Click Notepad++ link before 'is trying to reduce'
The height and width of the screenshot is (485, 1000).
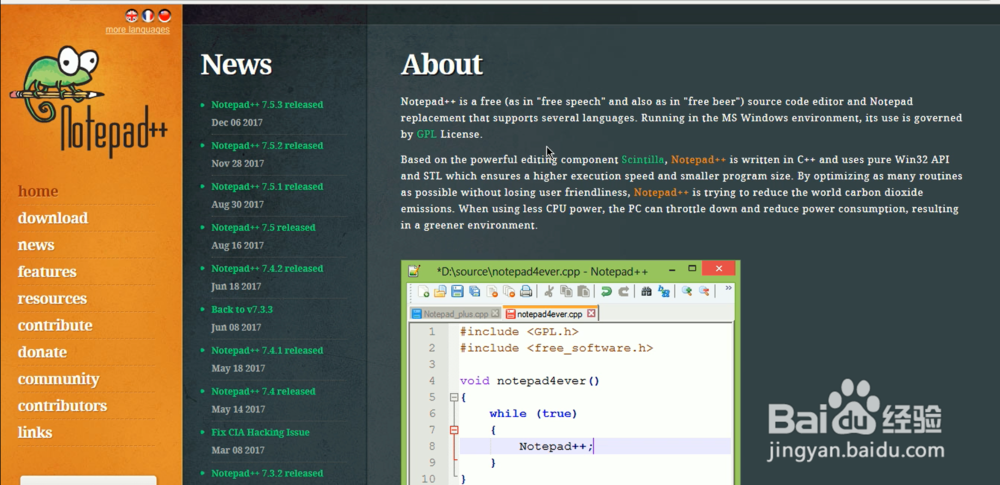[x=661, y=192]
